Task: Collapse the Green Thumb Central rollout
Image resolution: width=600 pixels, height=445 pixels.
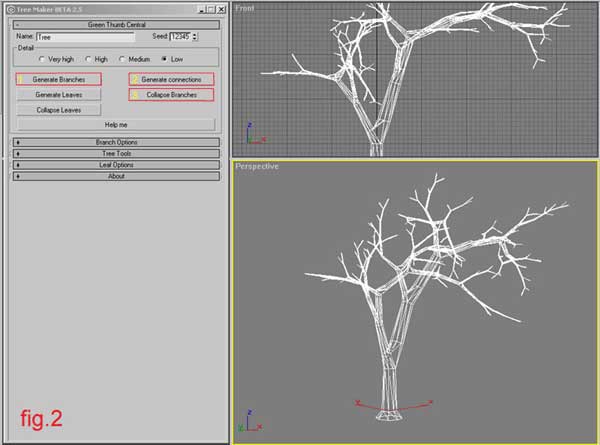Action: 116,24
